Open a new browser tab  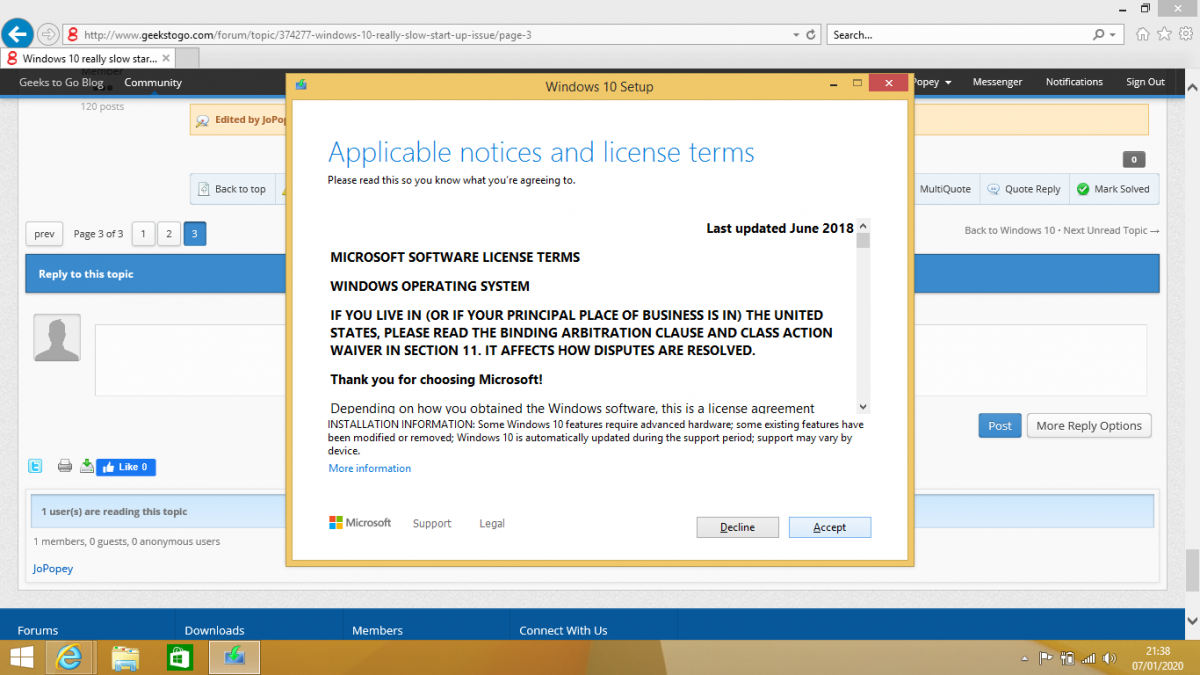pos(186,58)
